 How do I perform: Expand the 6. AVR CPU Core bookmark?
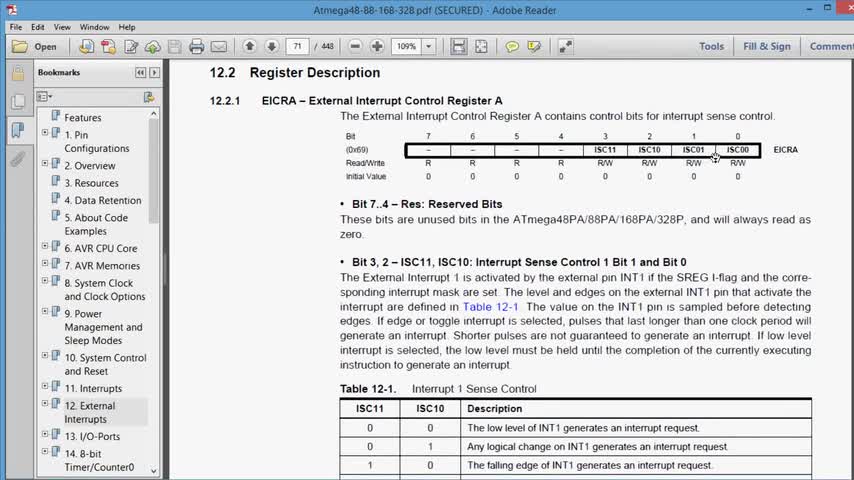click(45, 246)
